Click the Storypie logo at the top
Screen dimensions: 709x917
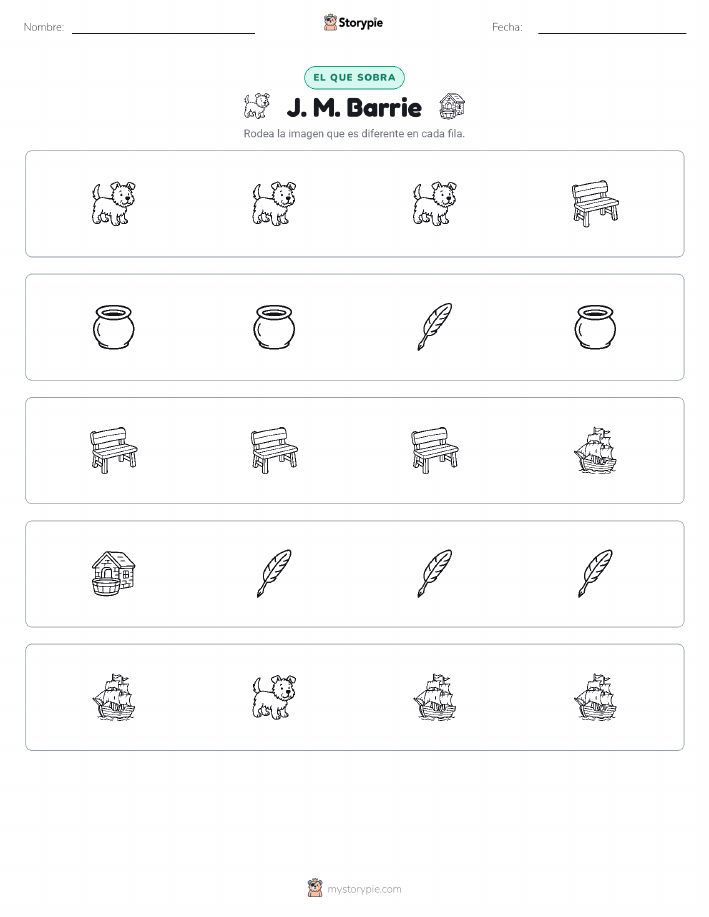tap(353, 23)
